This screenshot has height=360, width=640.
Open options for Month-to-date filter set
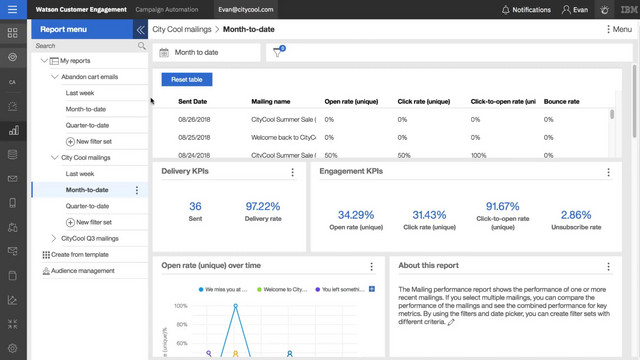pos(137,190)
